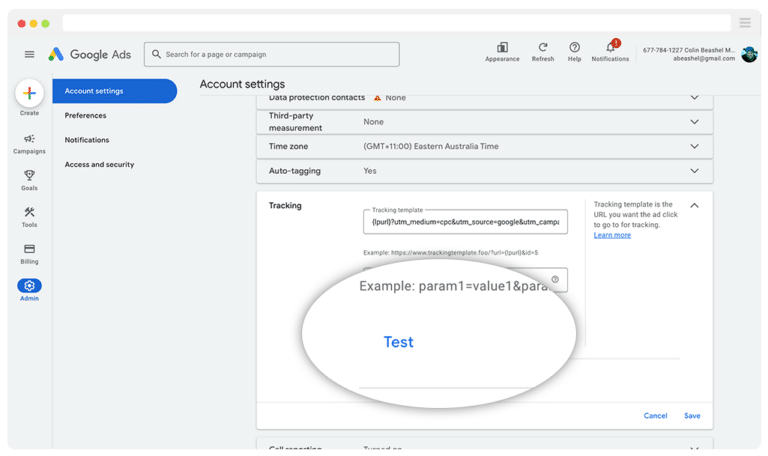Select the Admin gear icon
The width and height of the screenshot is (768, 456).
[29, 286]
